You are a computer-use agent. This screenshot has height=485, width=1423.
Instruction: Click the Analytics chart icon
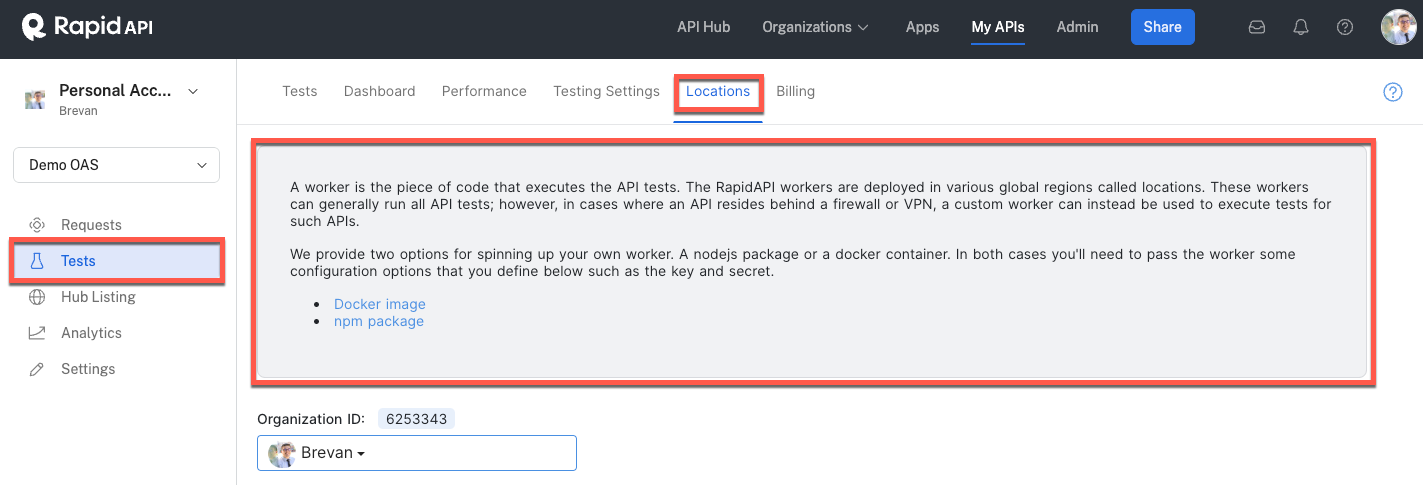coord(37,333)
